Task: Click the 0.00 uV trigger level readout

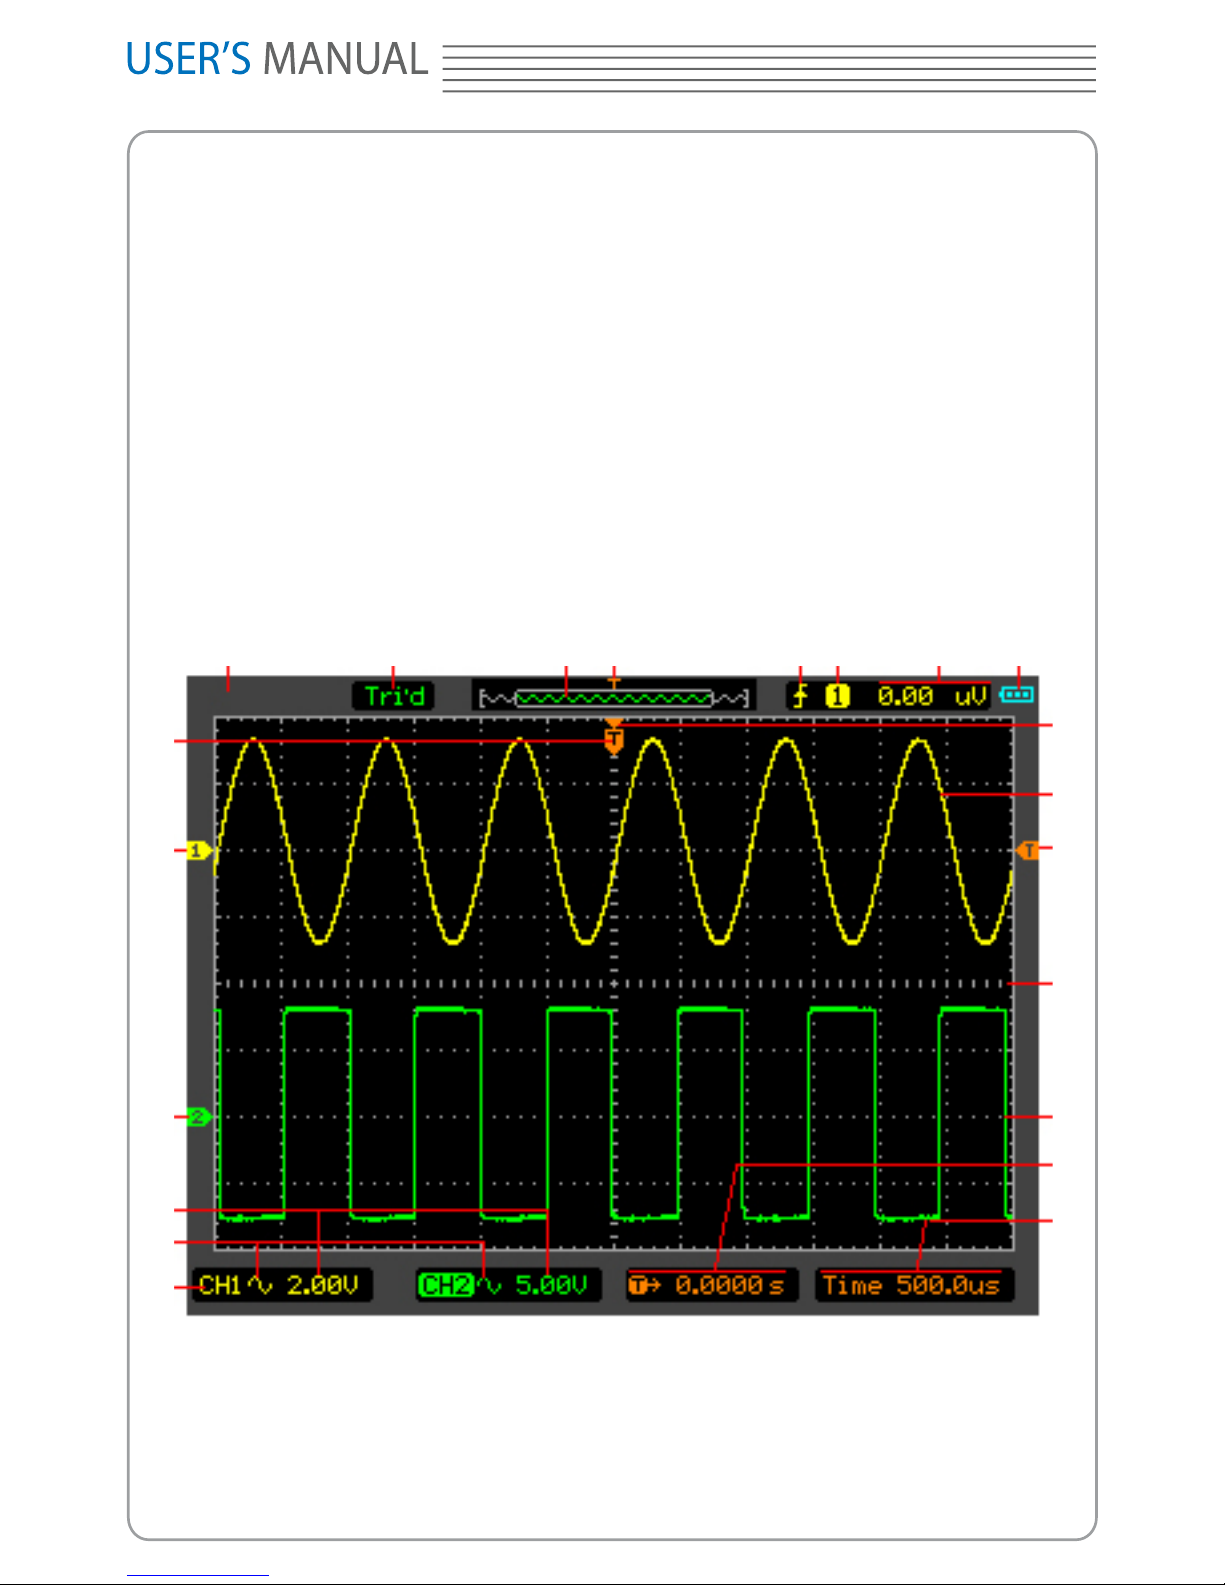Action: (932, 696)
